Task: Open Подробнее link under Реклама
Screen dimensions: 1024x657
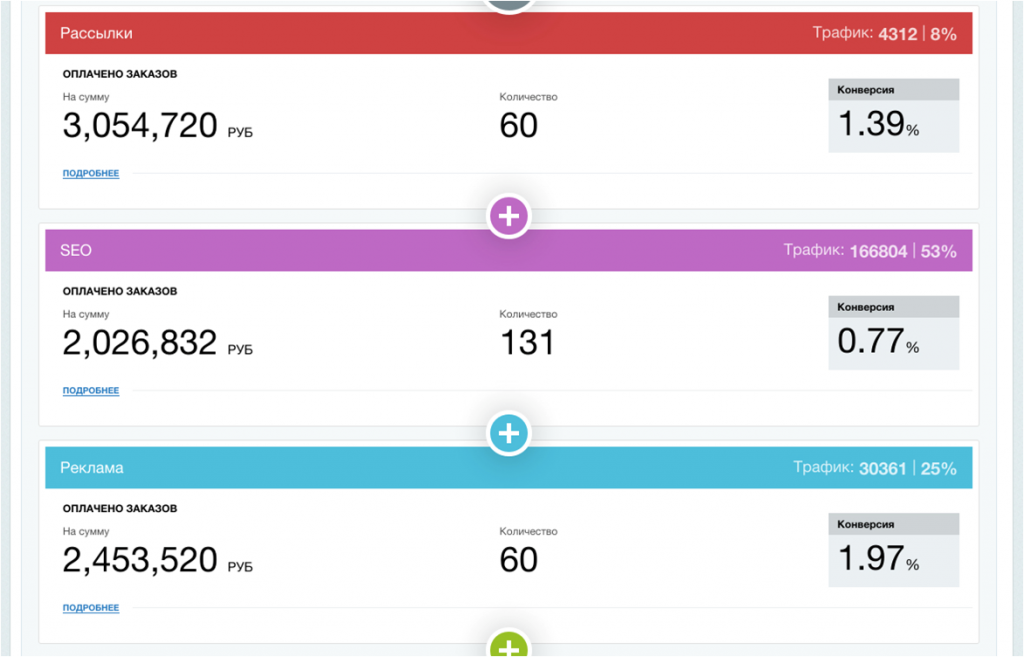Action: point(91,607)
